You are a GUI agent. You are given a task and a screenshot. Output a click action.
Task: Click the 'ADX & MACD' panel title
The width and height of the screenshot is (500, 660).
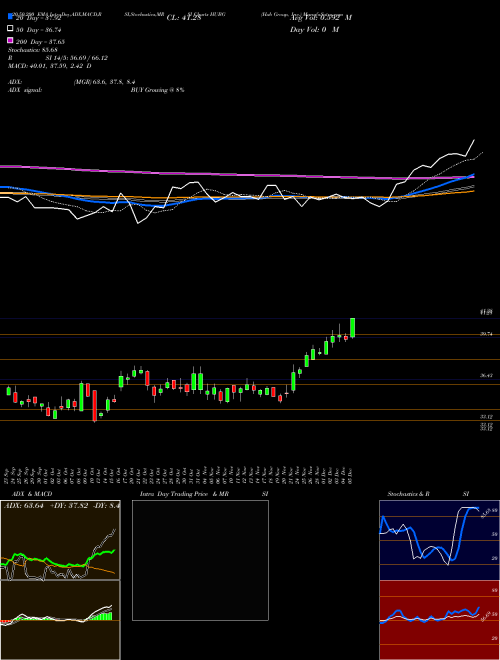coord(32,494)
